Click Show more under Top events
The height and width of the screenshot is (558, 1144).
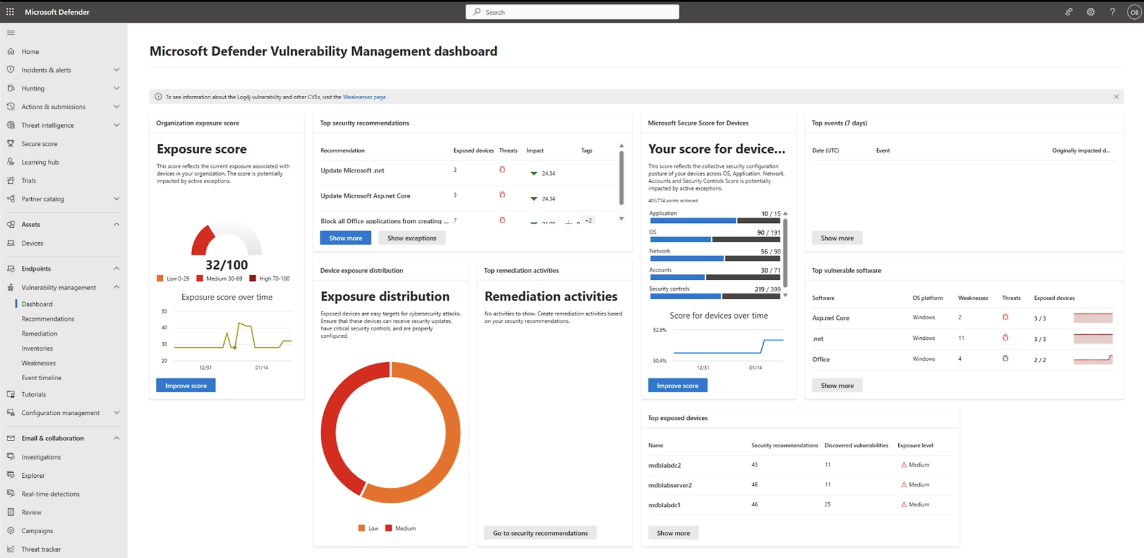click(x=837, y=238)
